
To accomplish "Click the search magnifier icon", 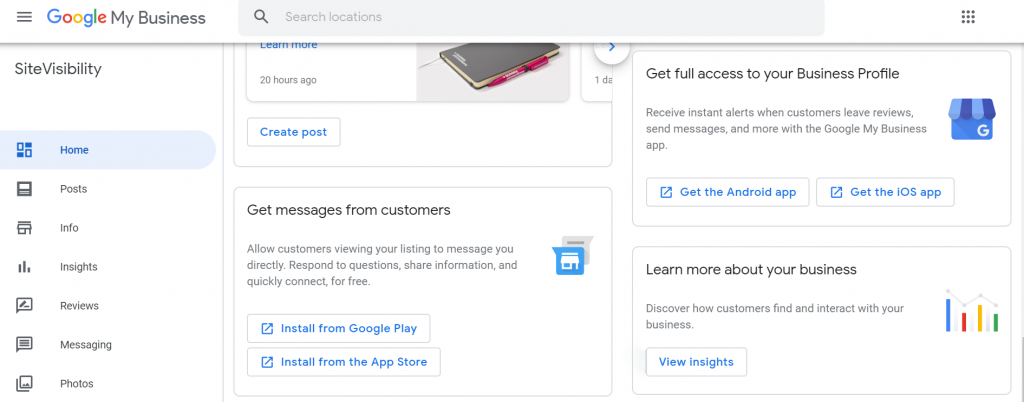I will click(262, 17).
